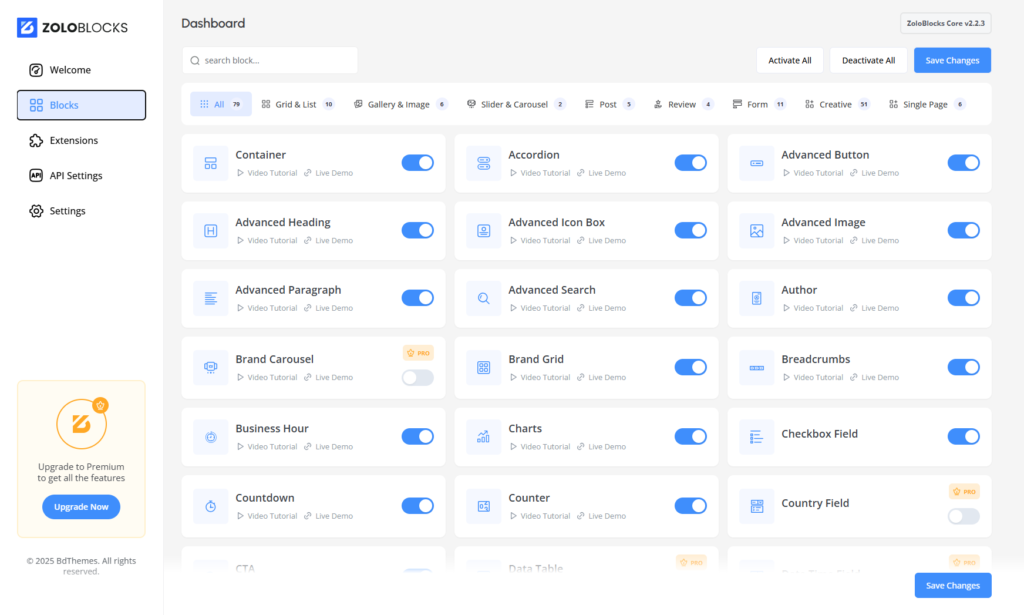Switch to Grid & List tab

click(298, 104)
